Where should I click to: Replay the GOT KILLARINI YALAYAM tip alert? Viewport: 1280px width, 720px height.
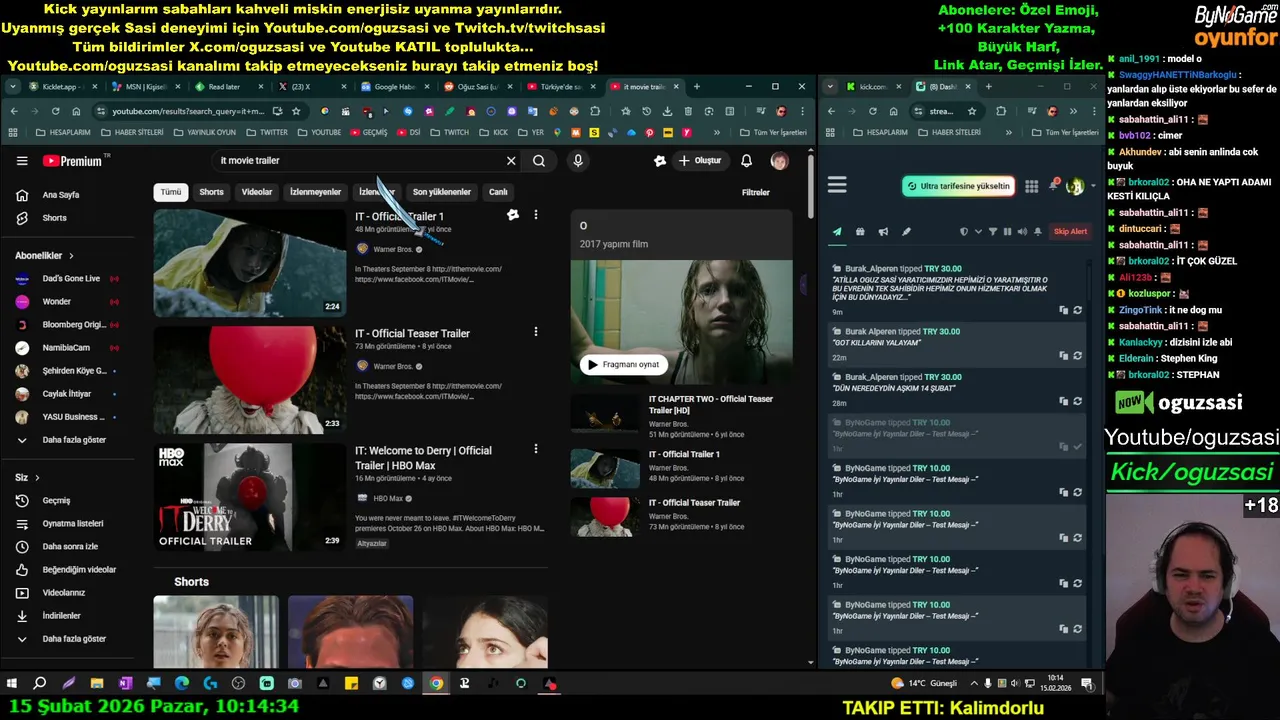[x=1077, y=356]
